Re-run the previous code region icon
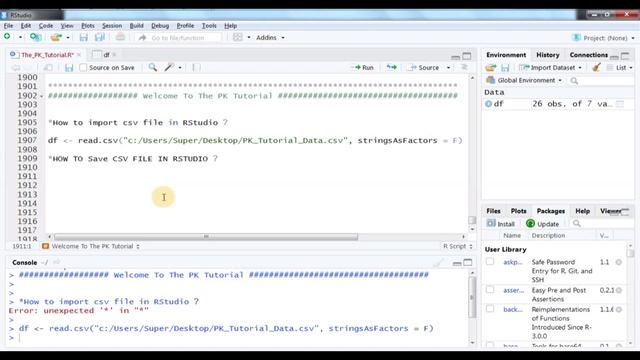 (x=391, y=67)
